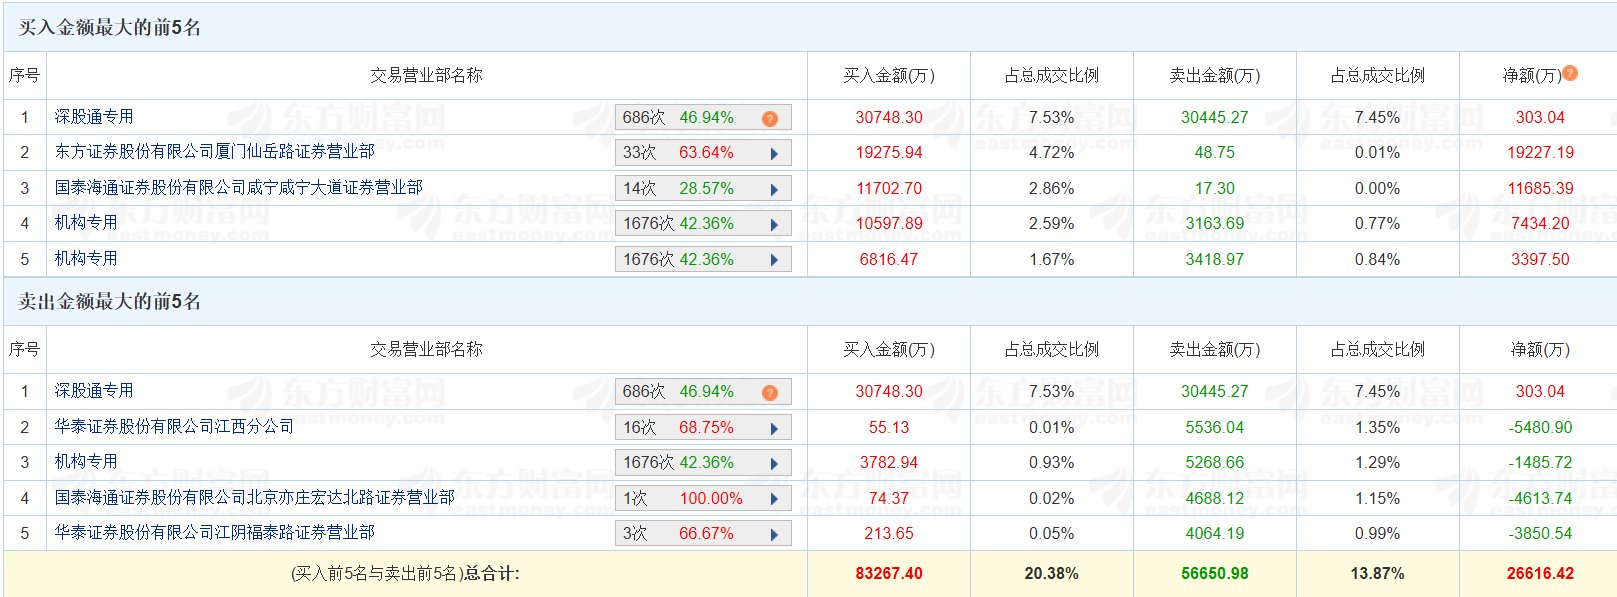The image size is (1617, 597).
Task: Click orange question icon in first 深股通专用 row
Action: [769, 118]
